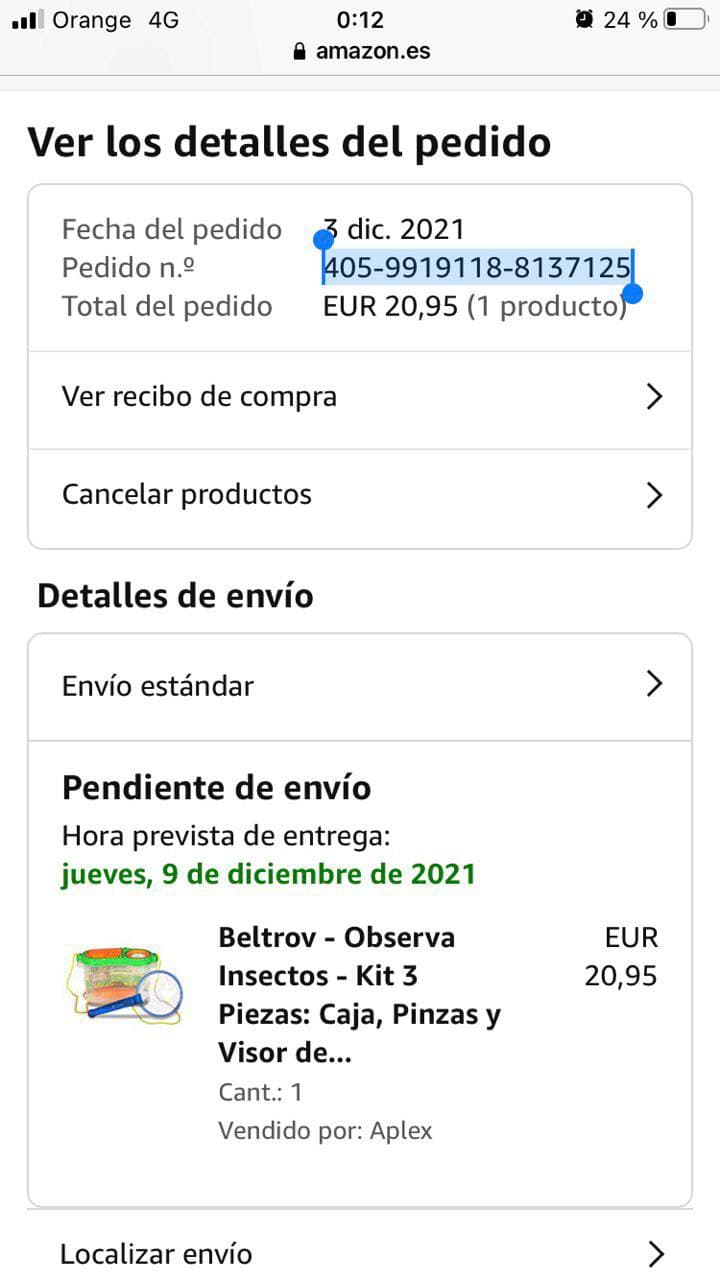Tap Localizar envío row

pos(156,1254)
